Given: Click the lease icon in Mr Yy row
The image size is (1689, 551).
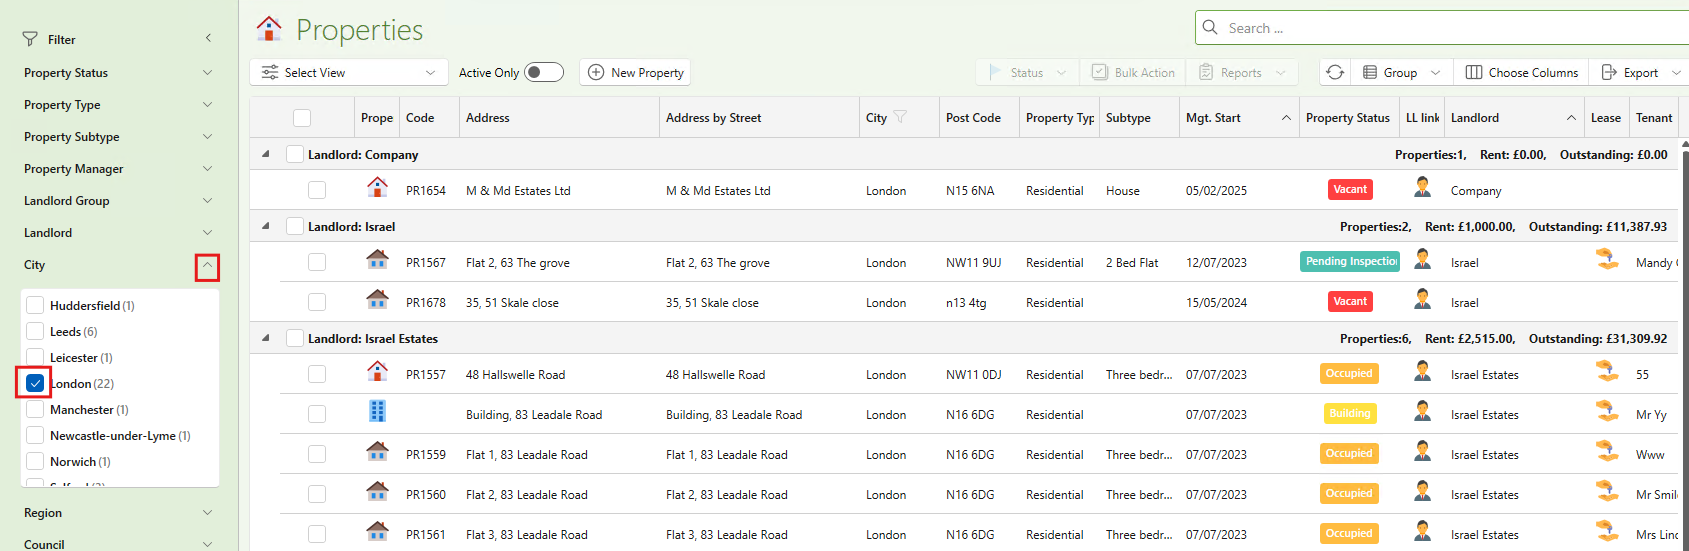Looking at the screenshot, I should pos(1607,411).
